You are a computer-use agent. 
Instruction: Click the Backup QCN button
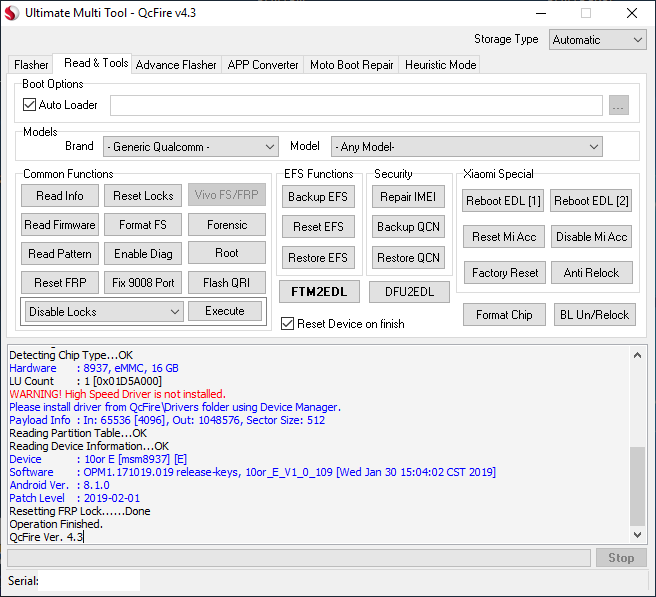(x=408, y=227)
